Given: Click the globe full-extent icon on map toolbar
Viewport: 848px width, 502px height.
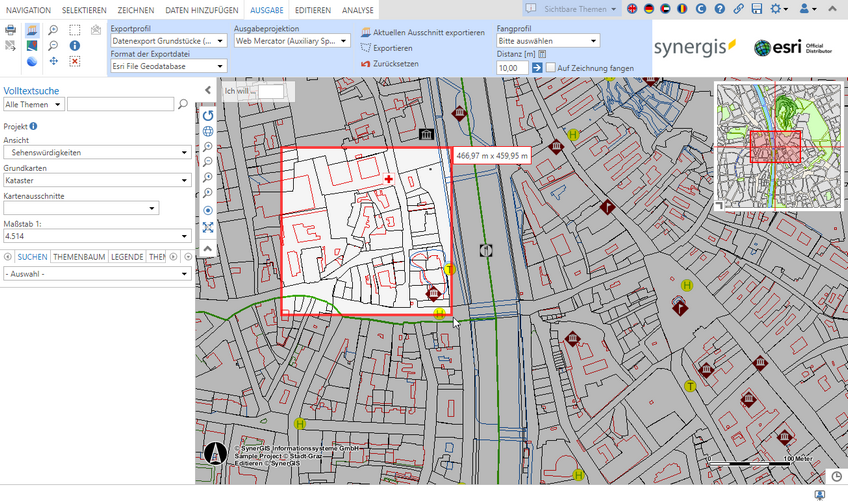Looking at the screenshot, I should (208, 131).
